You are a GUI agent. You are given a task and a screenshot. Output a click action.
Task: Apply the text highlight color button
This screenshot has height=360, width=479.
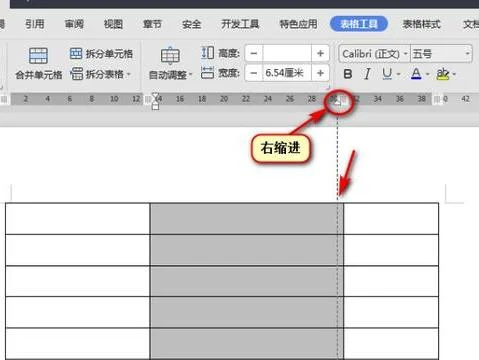click(x=443, y=74)
